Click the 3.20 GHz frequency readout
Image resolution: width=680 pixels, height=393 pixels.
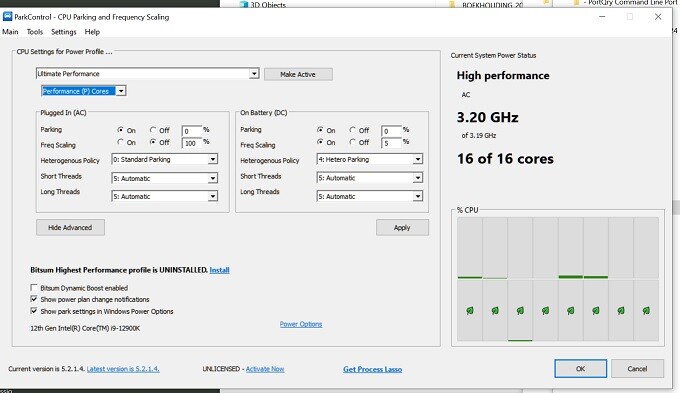coord(487,118)
